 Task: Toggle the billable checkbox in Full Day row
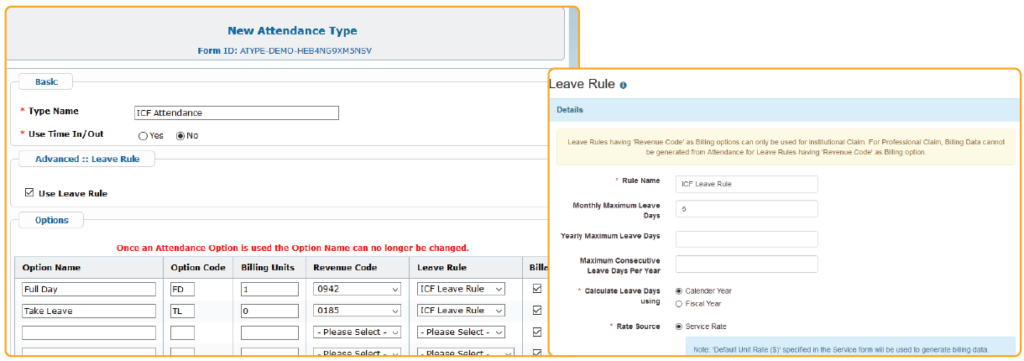pyautogui.click(x=537, y=289)
